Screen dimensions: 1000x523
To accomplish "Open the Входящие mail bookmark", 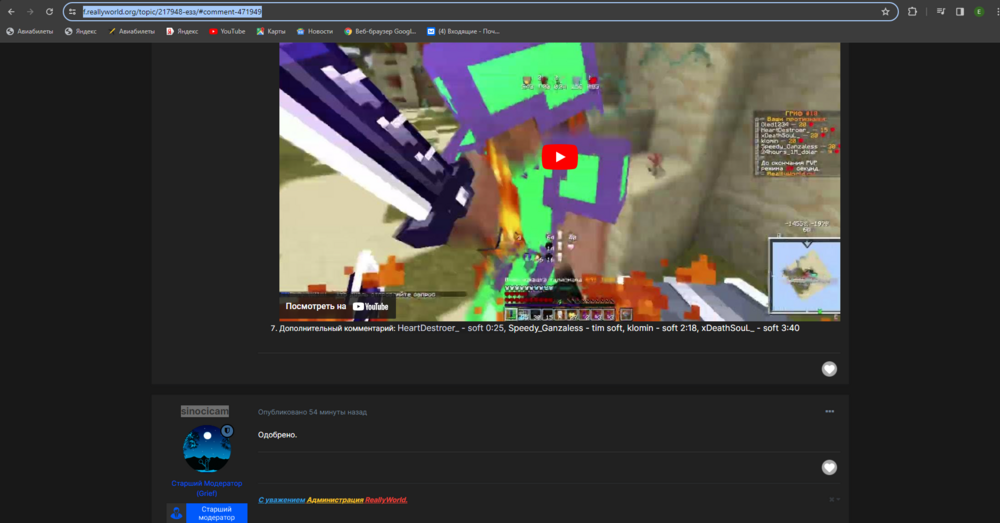I will pyautogui.click(x=464, y=31).
